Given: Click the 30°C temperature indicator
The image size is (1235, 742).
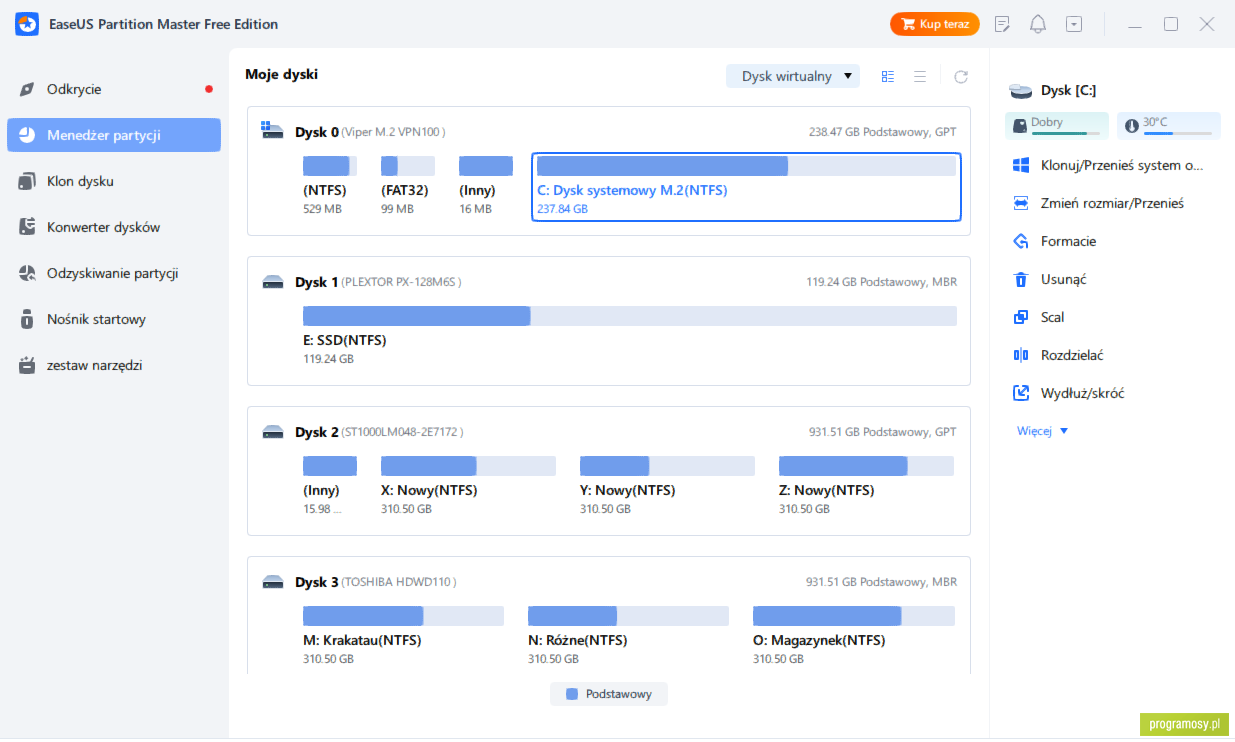Looking at the screenshot, I should [x=1169, y=125].
